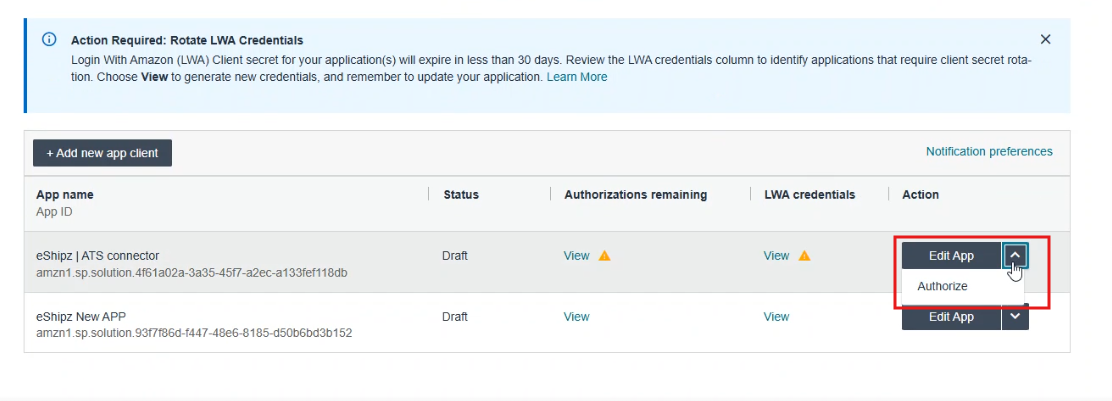Open the Learn More link
This screenshot has height=401, width=1112.
coord(576,77)
